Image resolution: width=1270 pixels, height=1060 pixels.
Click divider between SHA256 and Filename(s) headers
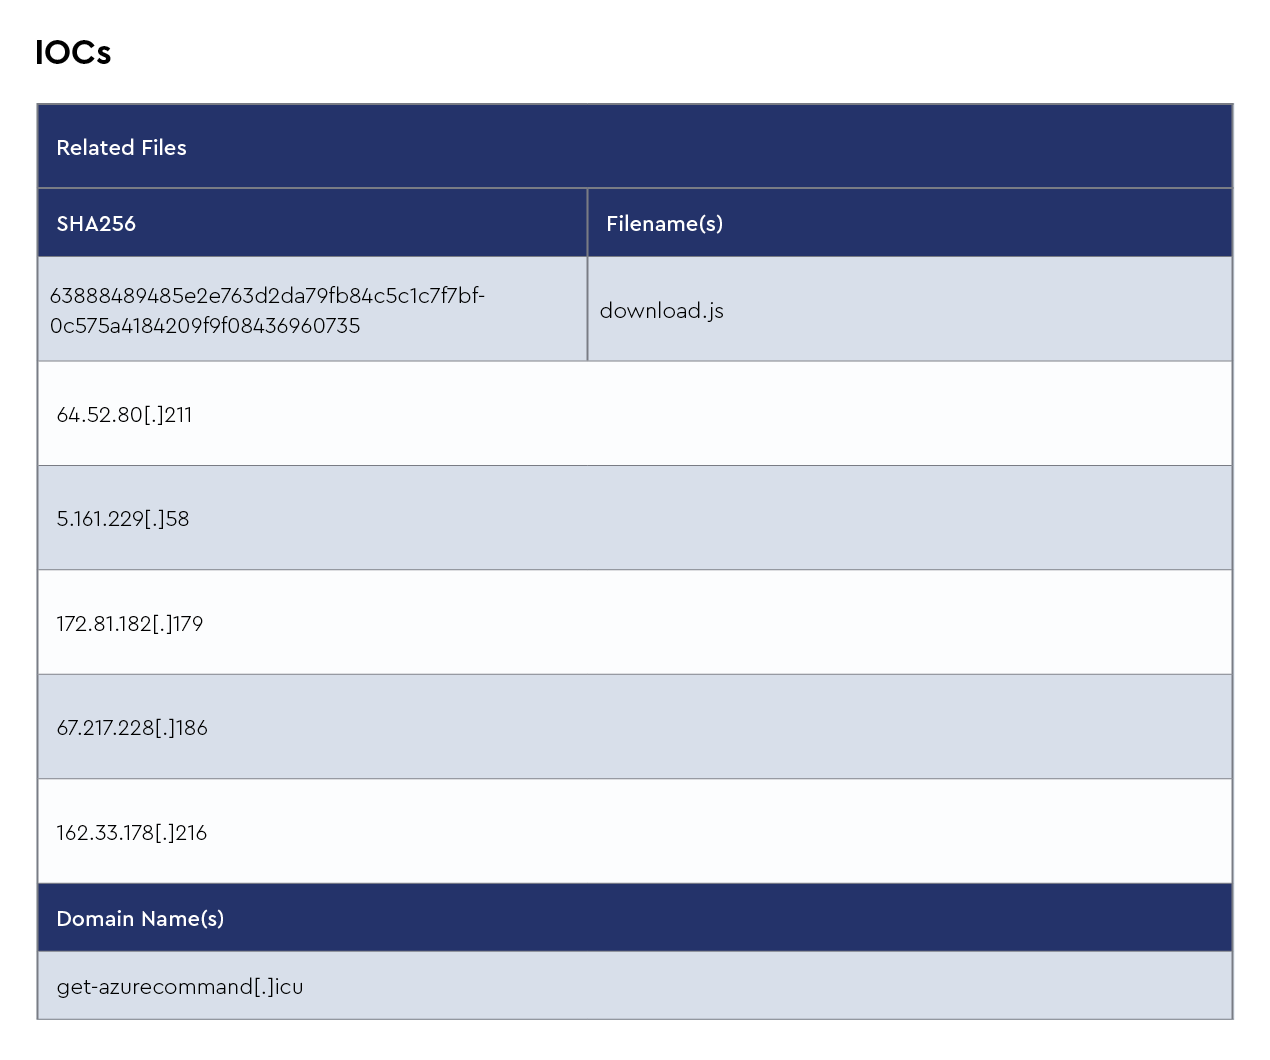[x=587, y=223]
